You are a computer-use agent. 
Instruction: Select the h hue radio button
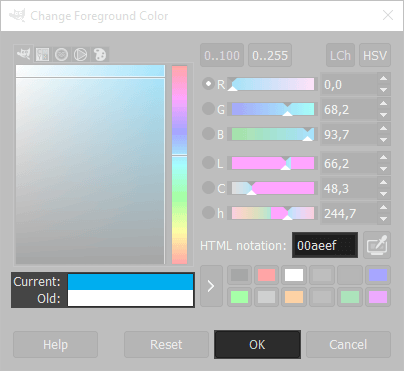pos(208,213)
